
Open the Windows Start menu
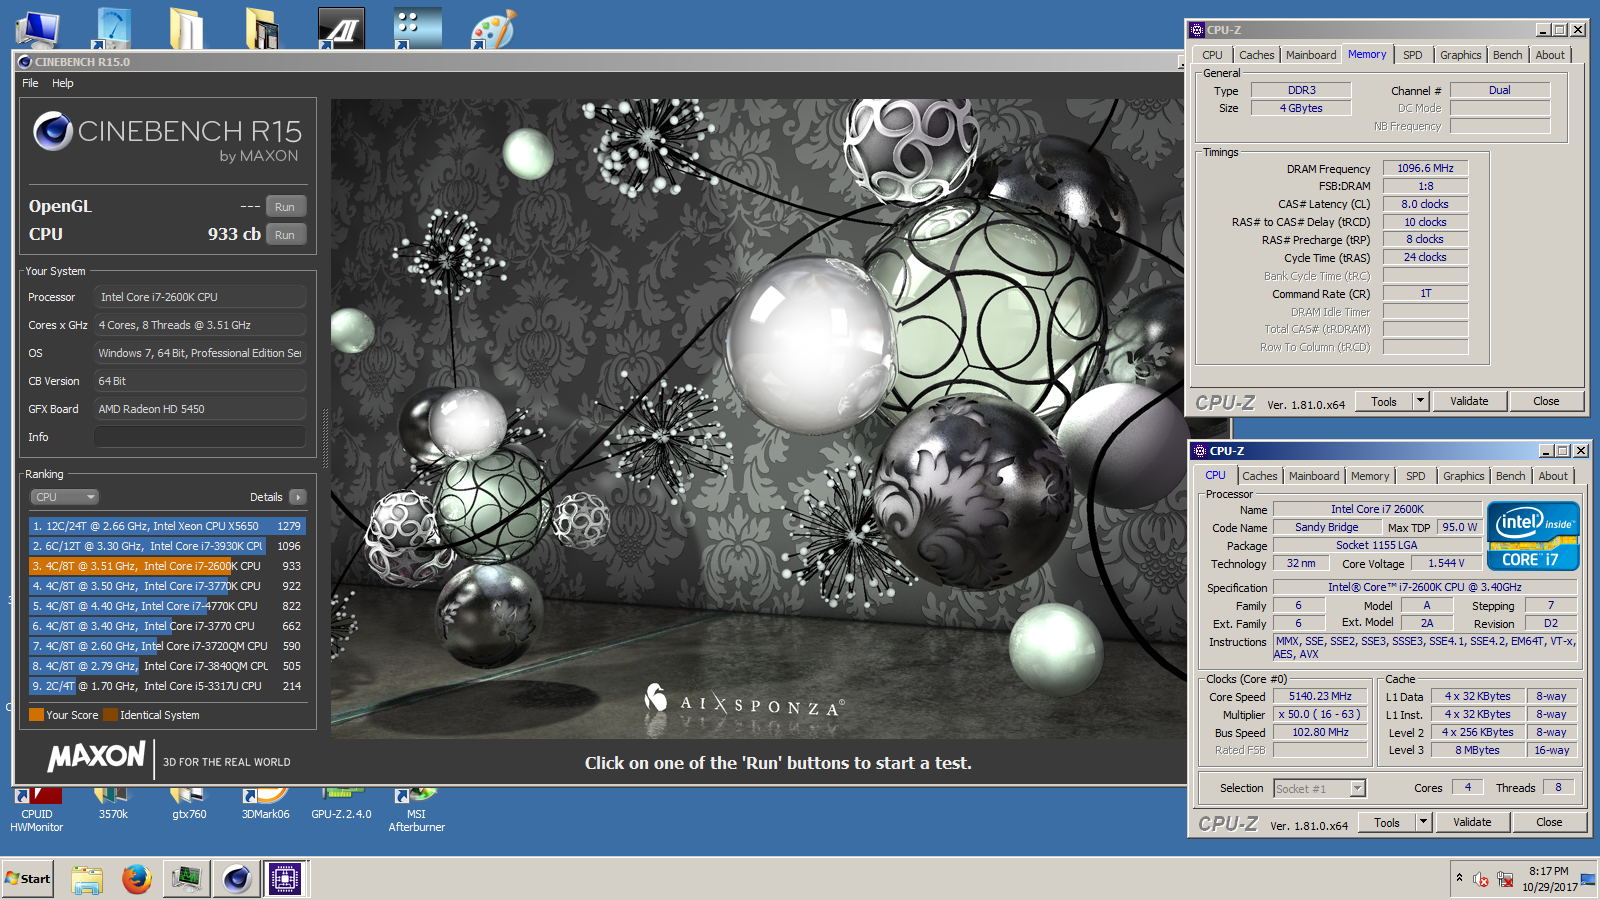pyautogui.click(x=28, y=879)
